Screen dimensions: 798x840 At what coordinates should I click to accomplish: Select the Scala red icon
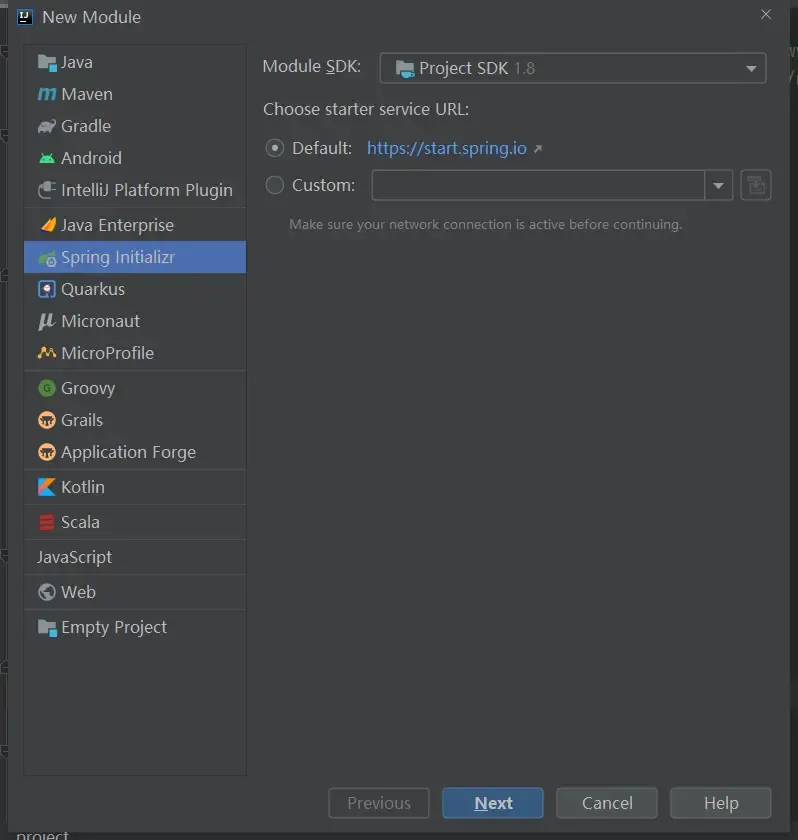click(47, 522)
